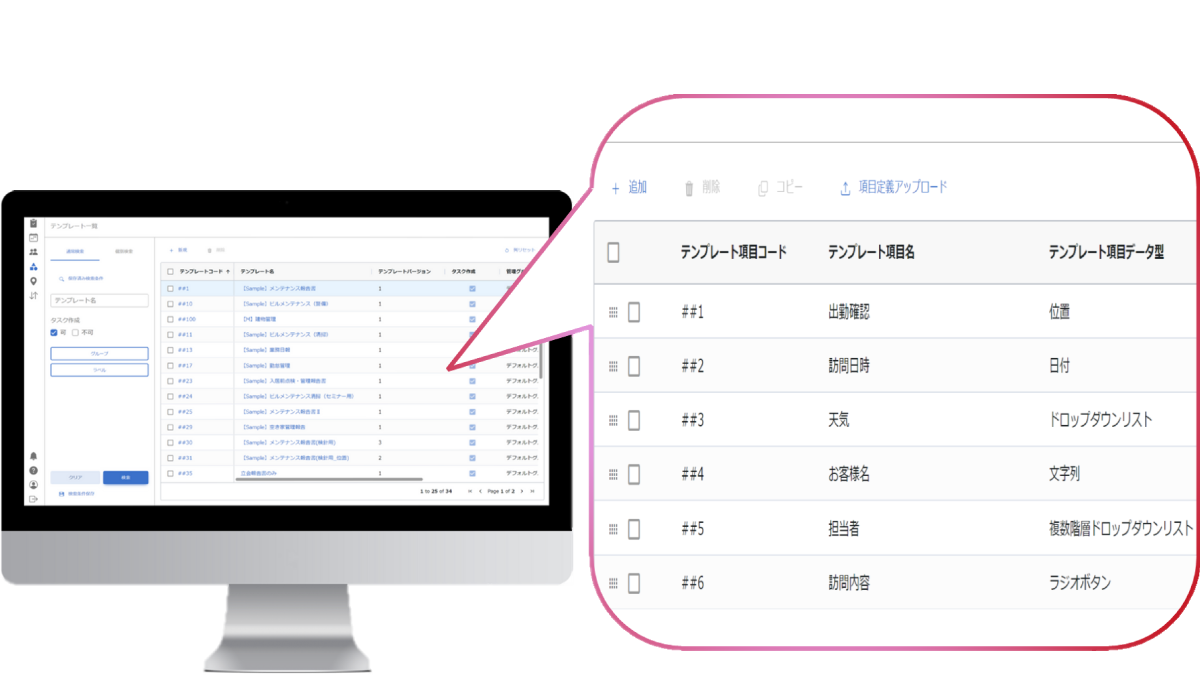Click the logout icon in sidebar
Viewport: 1200px width, 675px height.
[33, 498]
